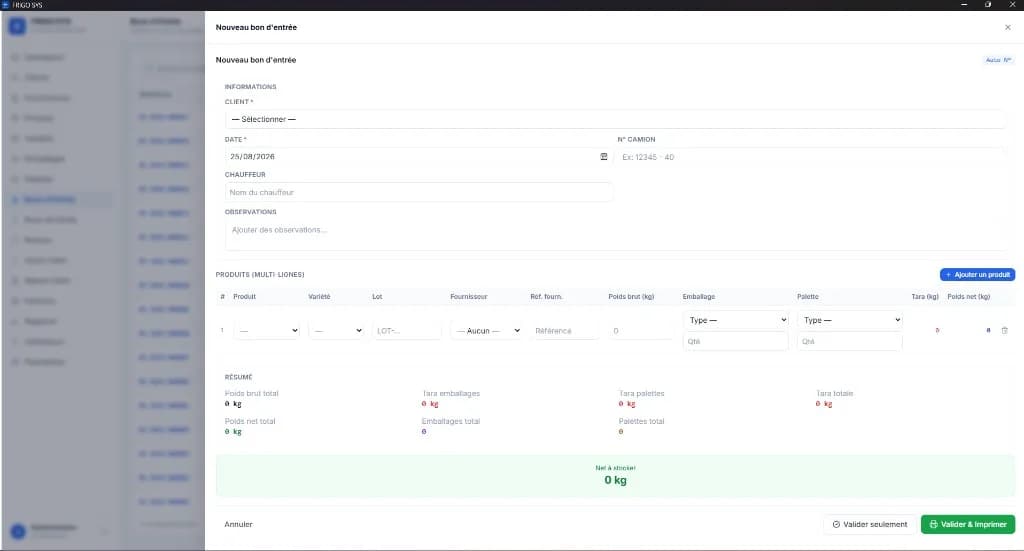
Task: Click Valider seulement button
Action: coord(869,524)
